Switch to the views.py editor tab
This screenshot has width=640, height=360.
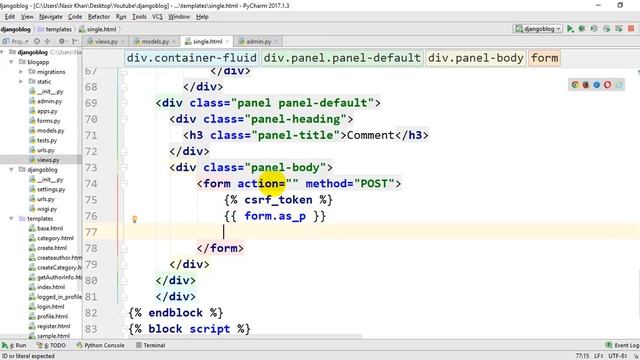(x=106, y=42)
